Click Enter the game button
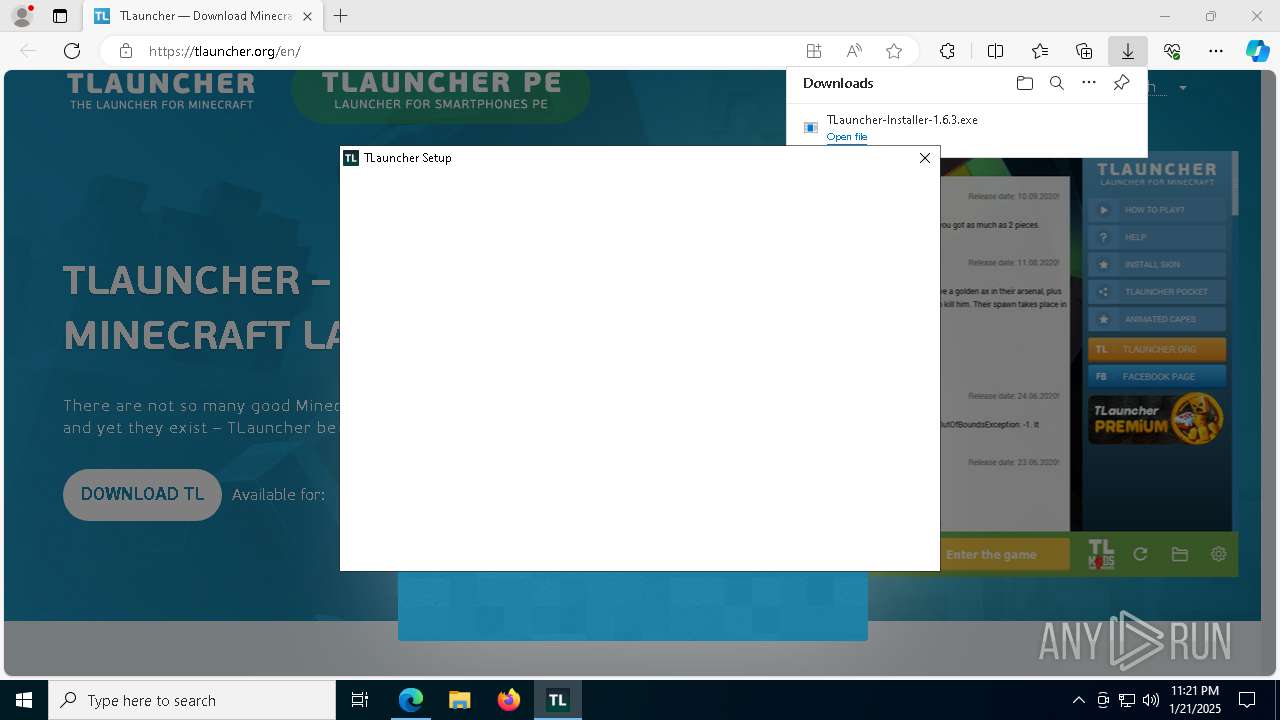1280x720 pixels. pyautogui.click(x=1005, y=554)
